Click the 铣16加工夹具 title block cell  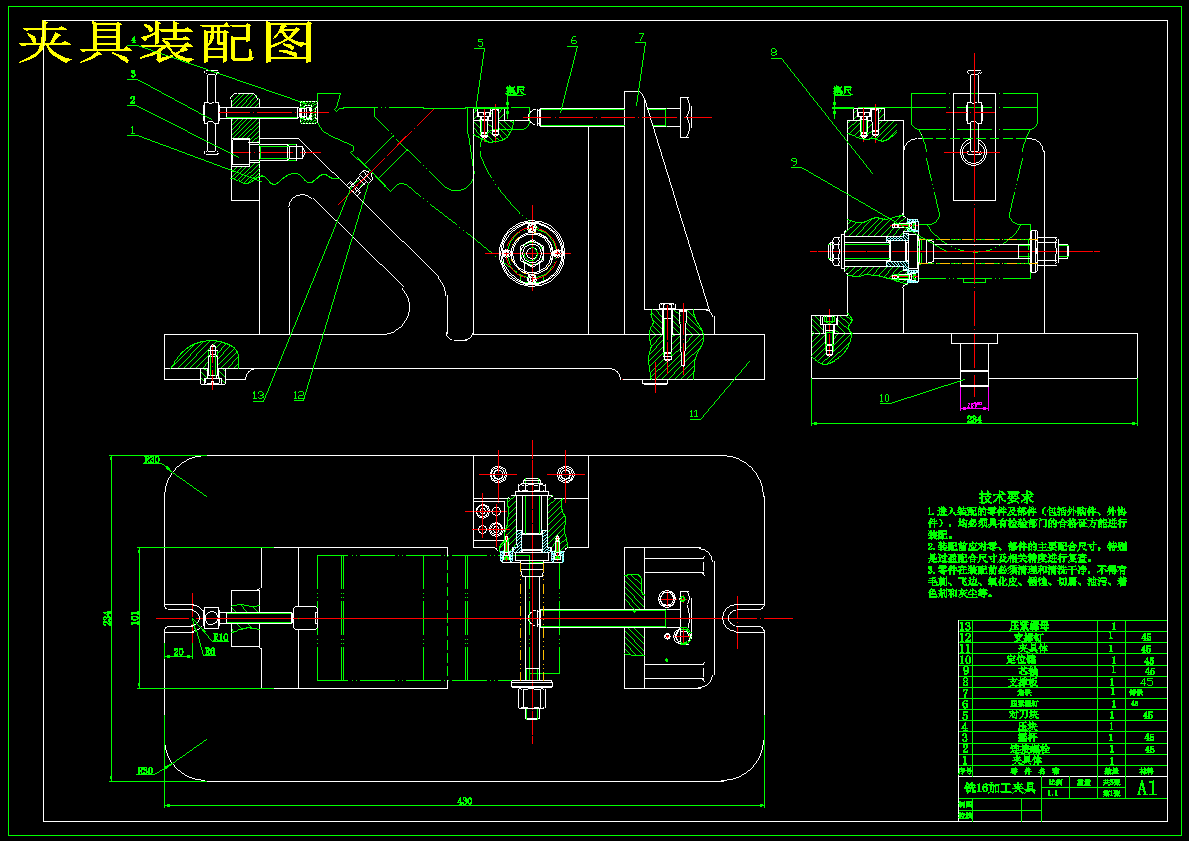click(999, 787)
